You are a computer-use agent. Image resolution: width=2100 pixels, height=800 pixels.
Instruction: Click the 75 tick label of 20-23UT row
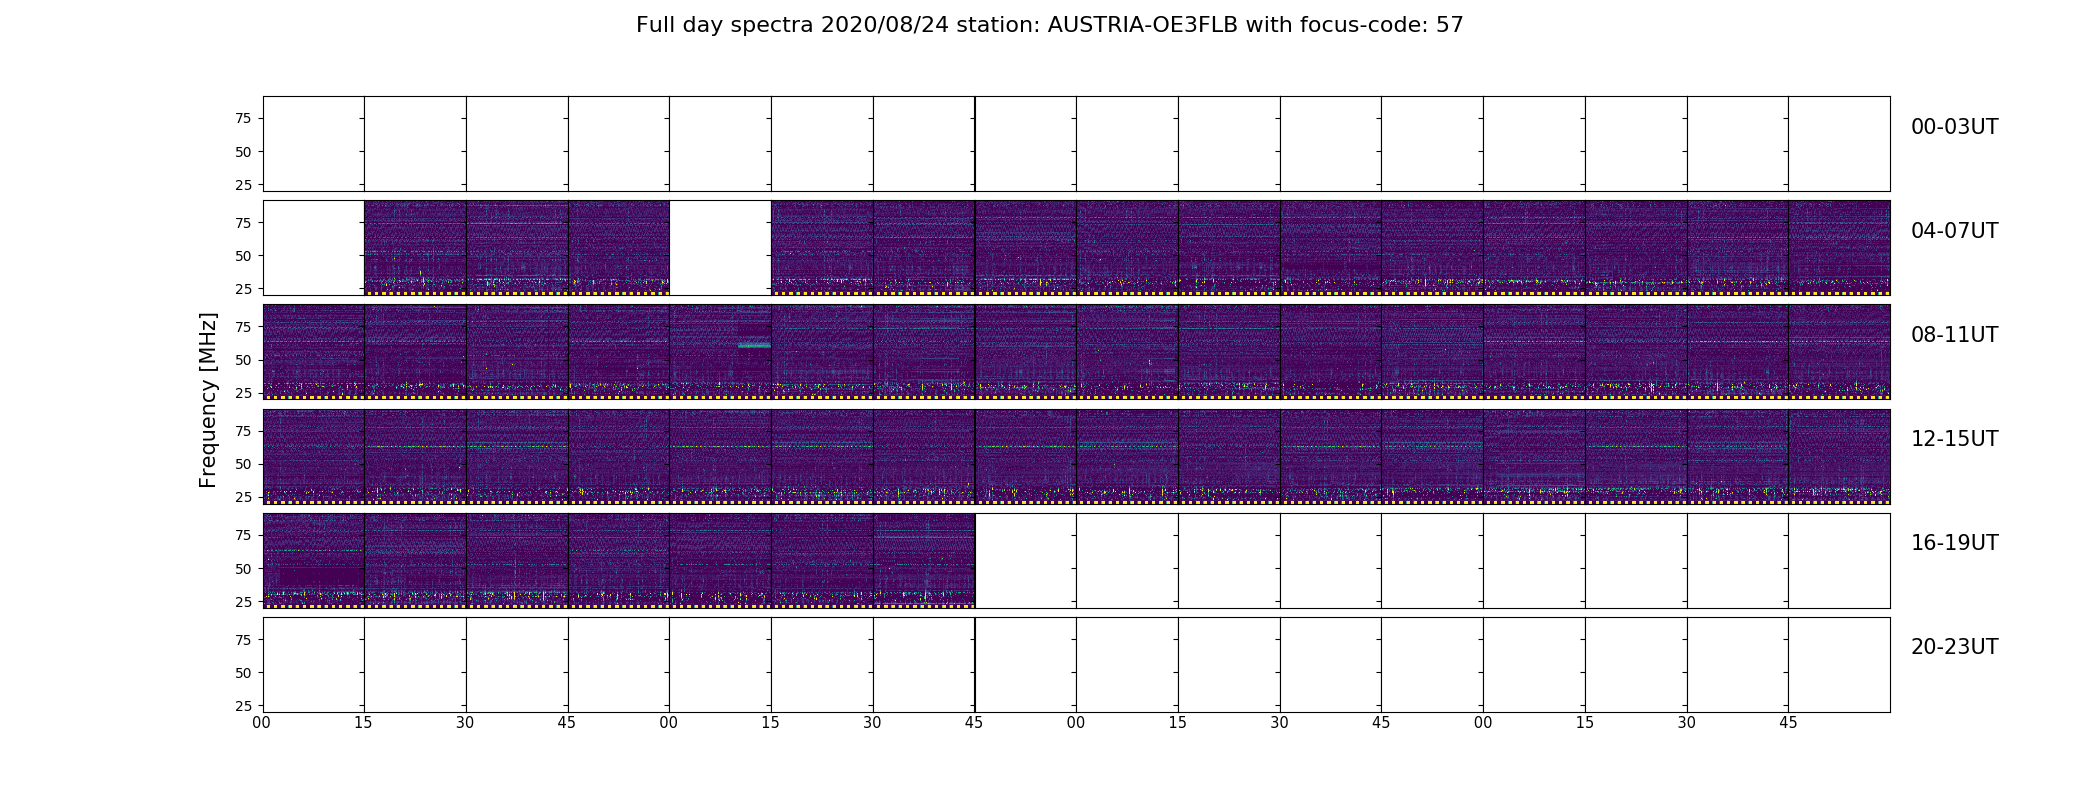pos(243,640)
